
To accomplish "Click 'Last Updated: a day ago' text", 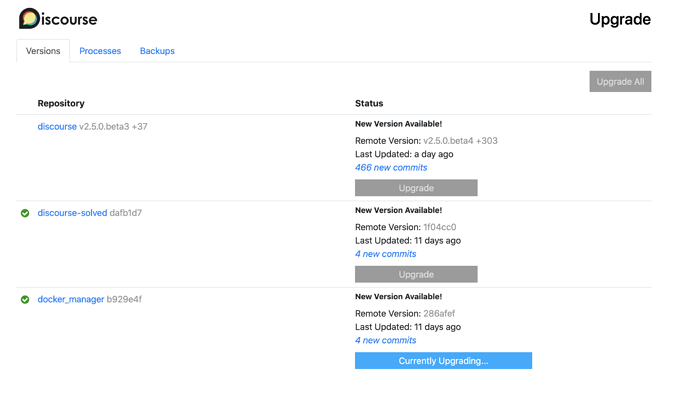I will coord(404,154).
